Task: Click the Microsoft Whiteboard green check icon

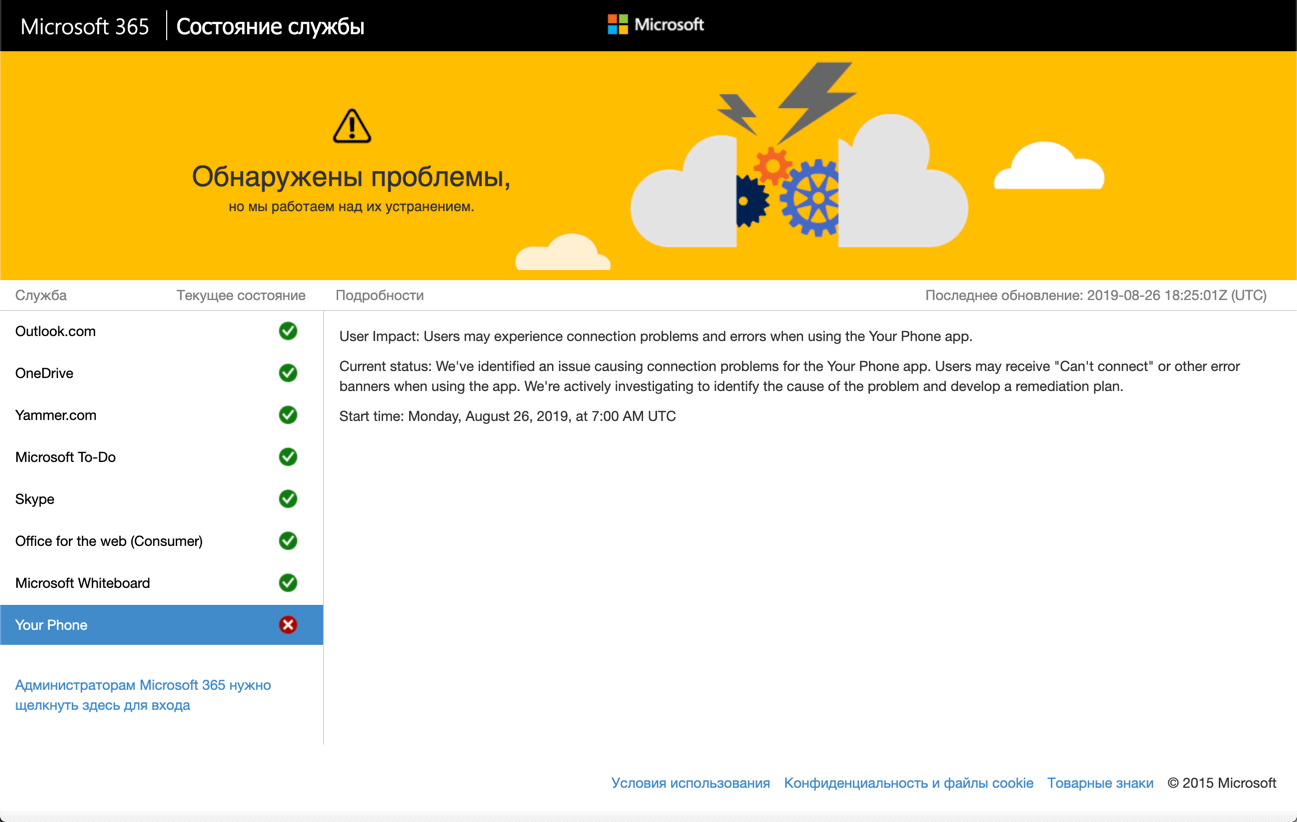Action: [287, 583]
